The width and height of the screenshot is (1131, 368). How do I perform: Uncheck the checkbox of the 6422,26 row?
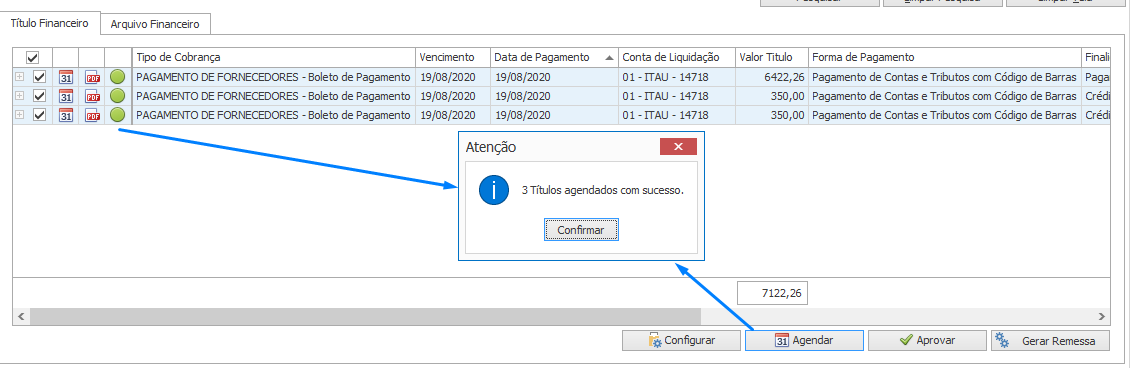pyautogui.click(x=39, y=76)
